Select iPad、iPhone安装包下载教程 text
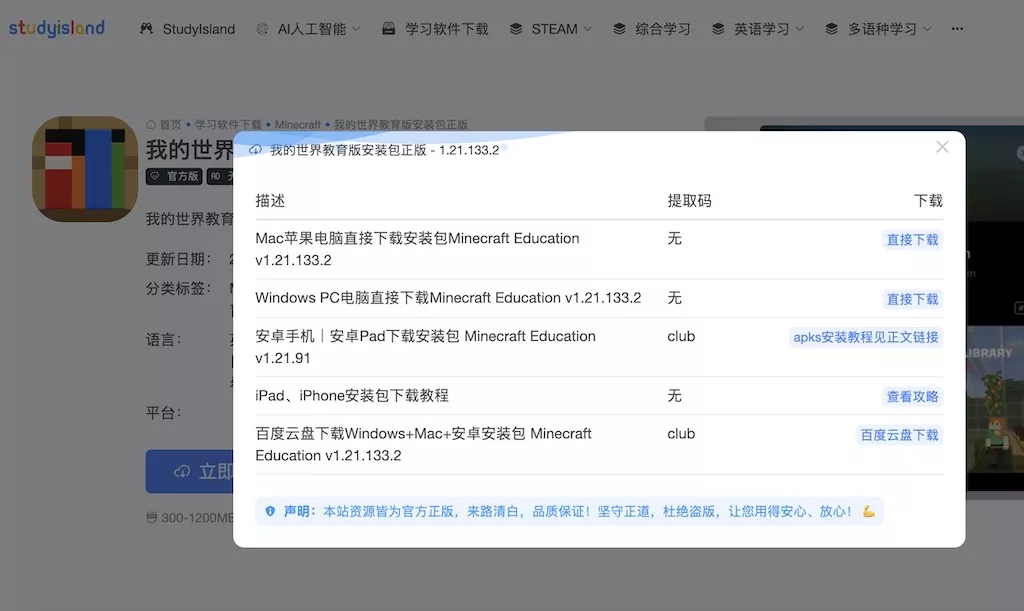The width and height of the screenshot is (1024, 611). click(351, 396)
